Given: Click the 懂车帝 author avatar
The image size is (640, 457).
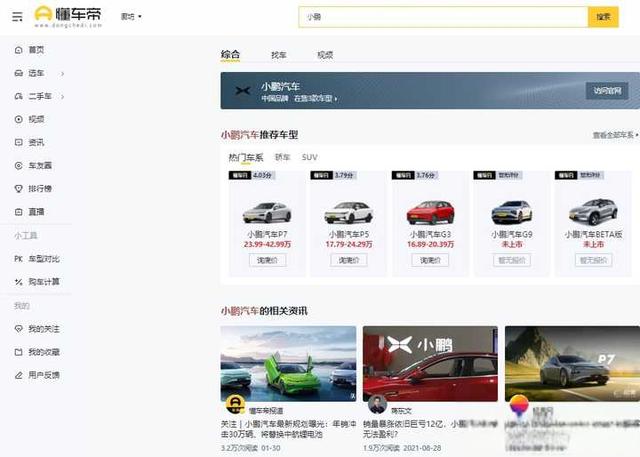Looking at the screenshot, I should click(x=236, y=404).
